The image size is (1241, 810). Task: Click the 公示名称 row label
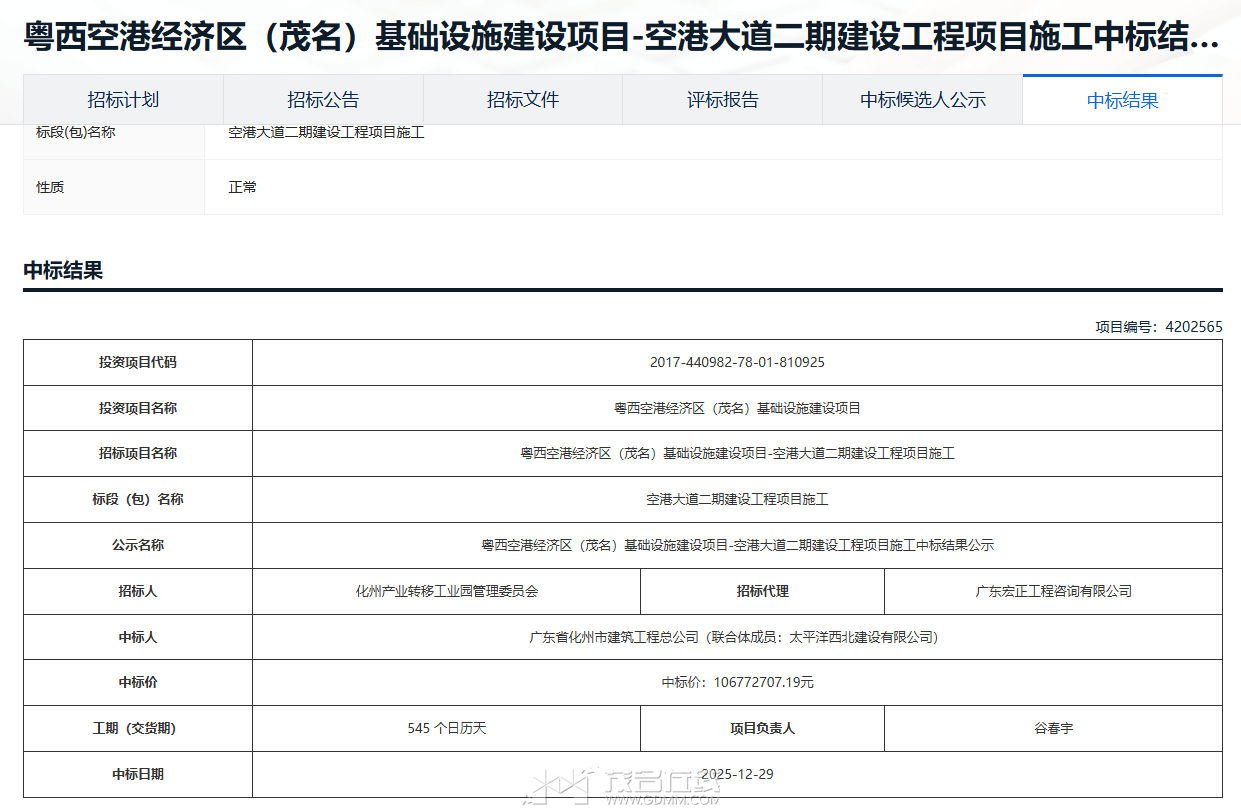point(138,545)
